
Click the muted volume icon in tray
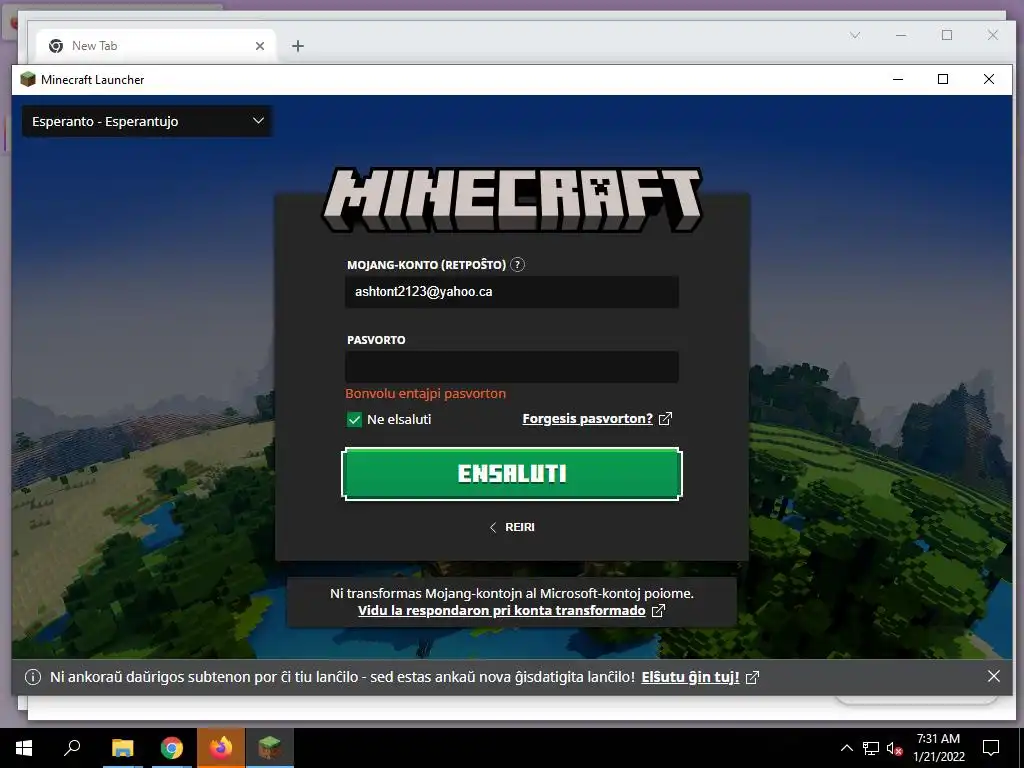point(894,748)
